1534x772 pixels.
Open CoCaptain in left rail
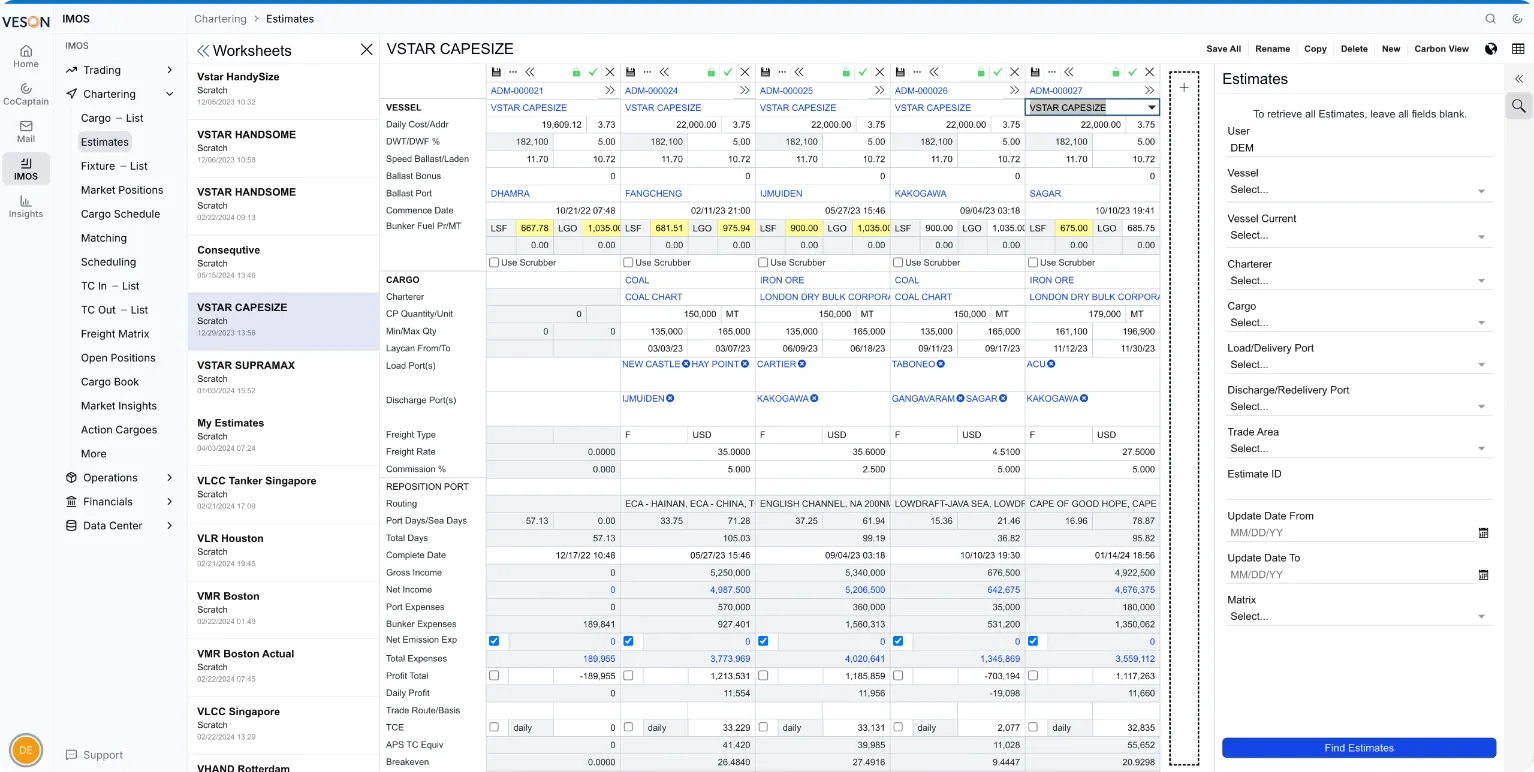(26, 94)
